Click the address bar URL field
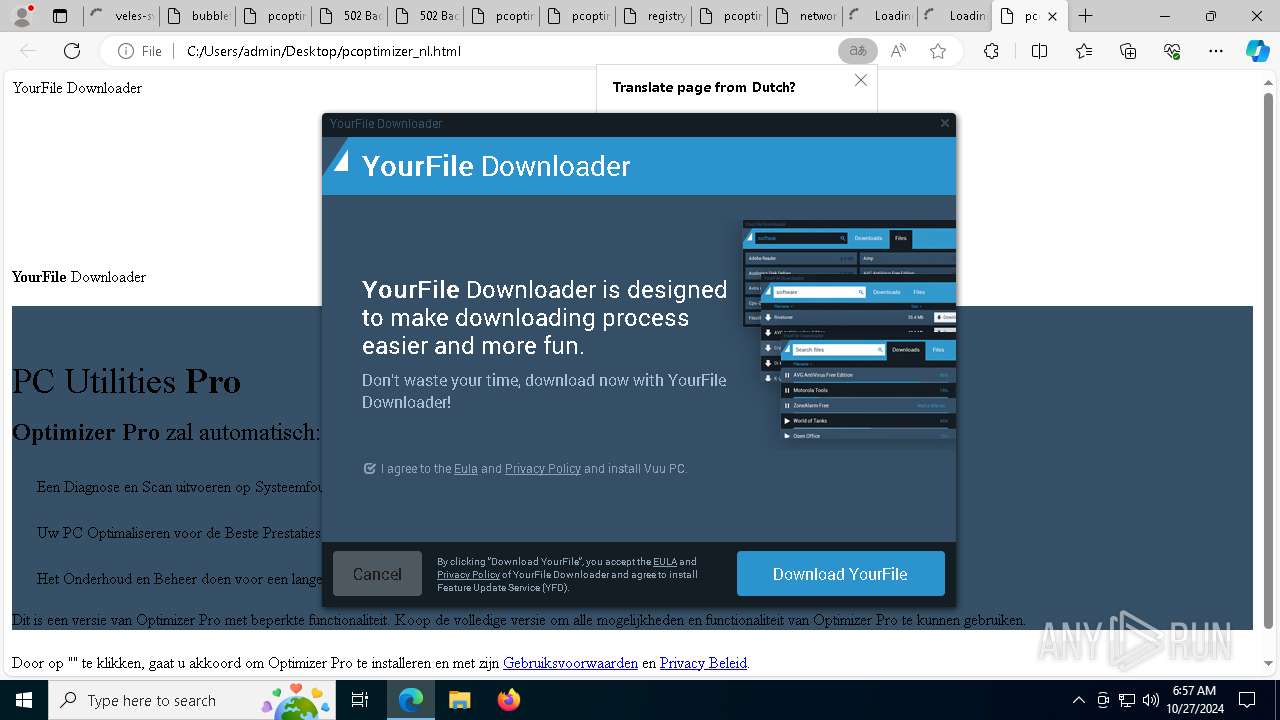The width and height of the screenshot is (1280, 720). 505,51
